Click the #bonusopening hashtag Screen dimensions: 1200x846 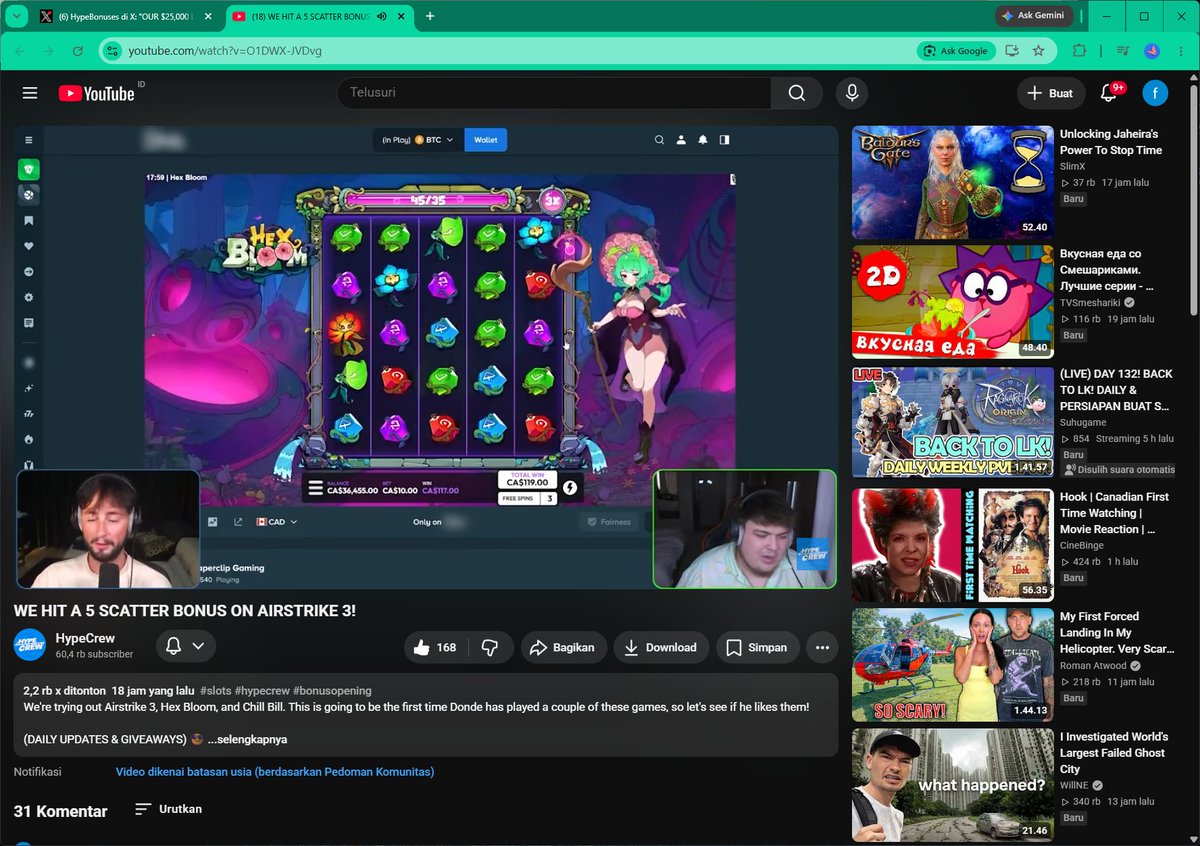coord(332,691)
